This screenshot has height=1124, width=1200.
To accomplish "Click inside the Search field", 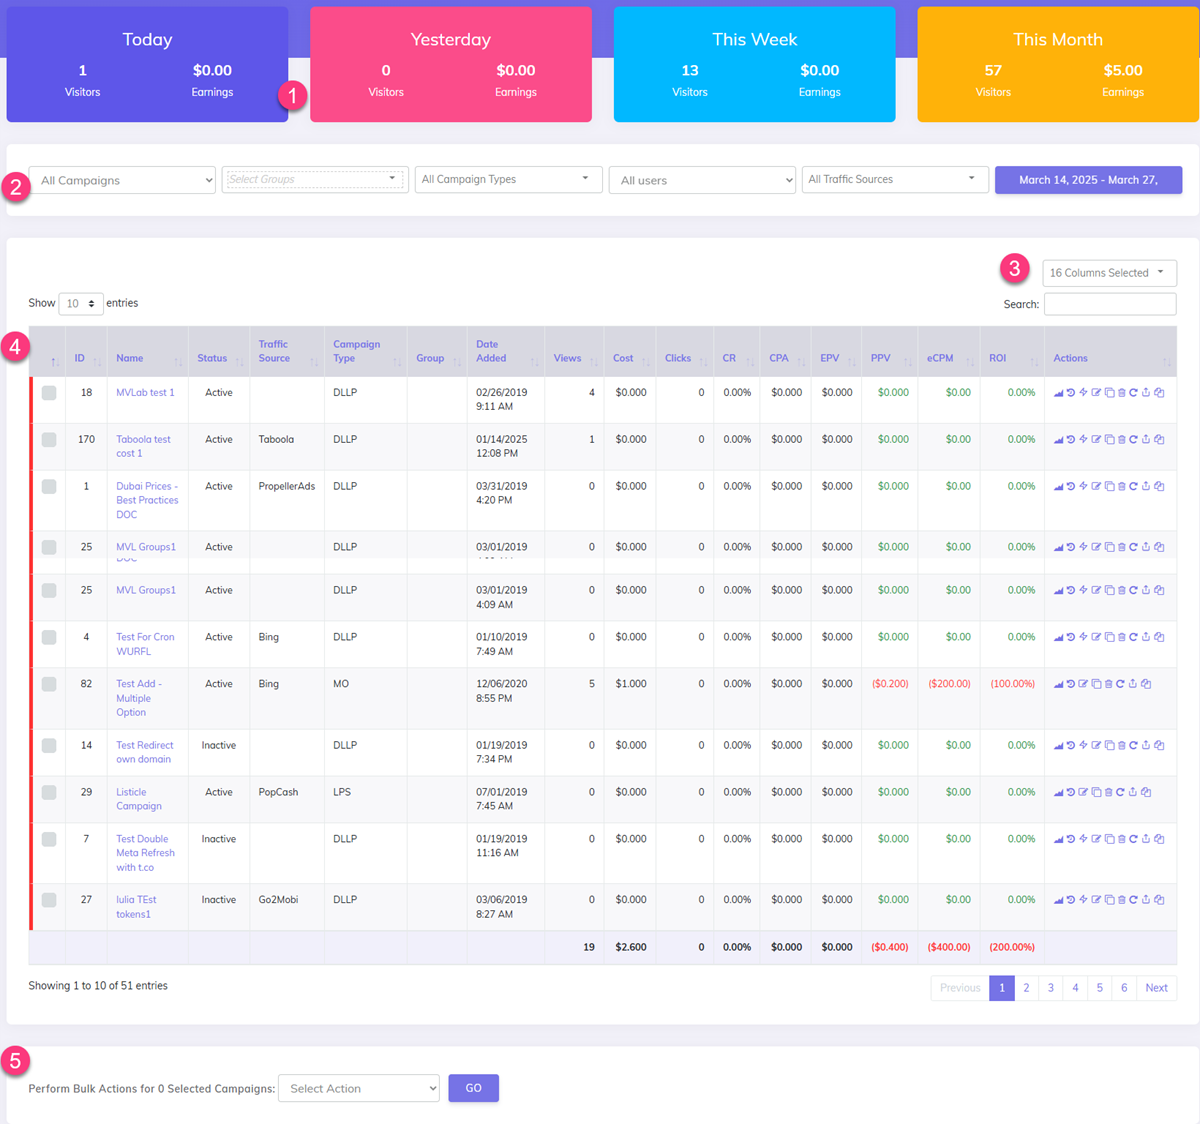I will (1109, 304).
